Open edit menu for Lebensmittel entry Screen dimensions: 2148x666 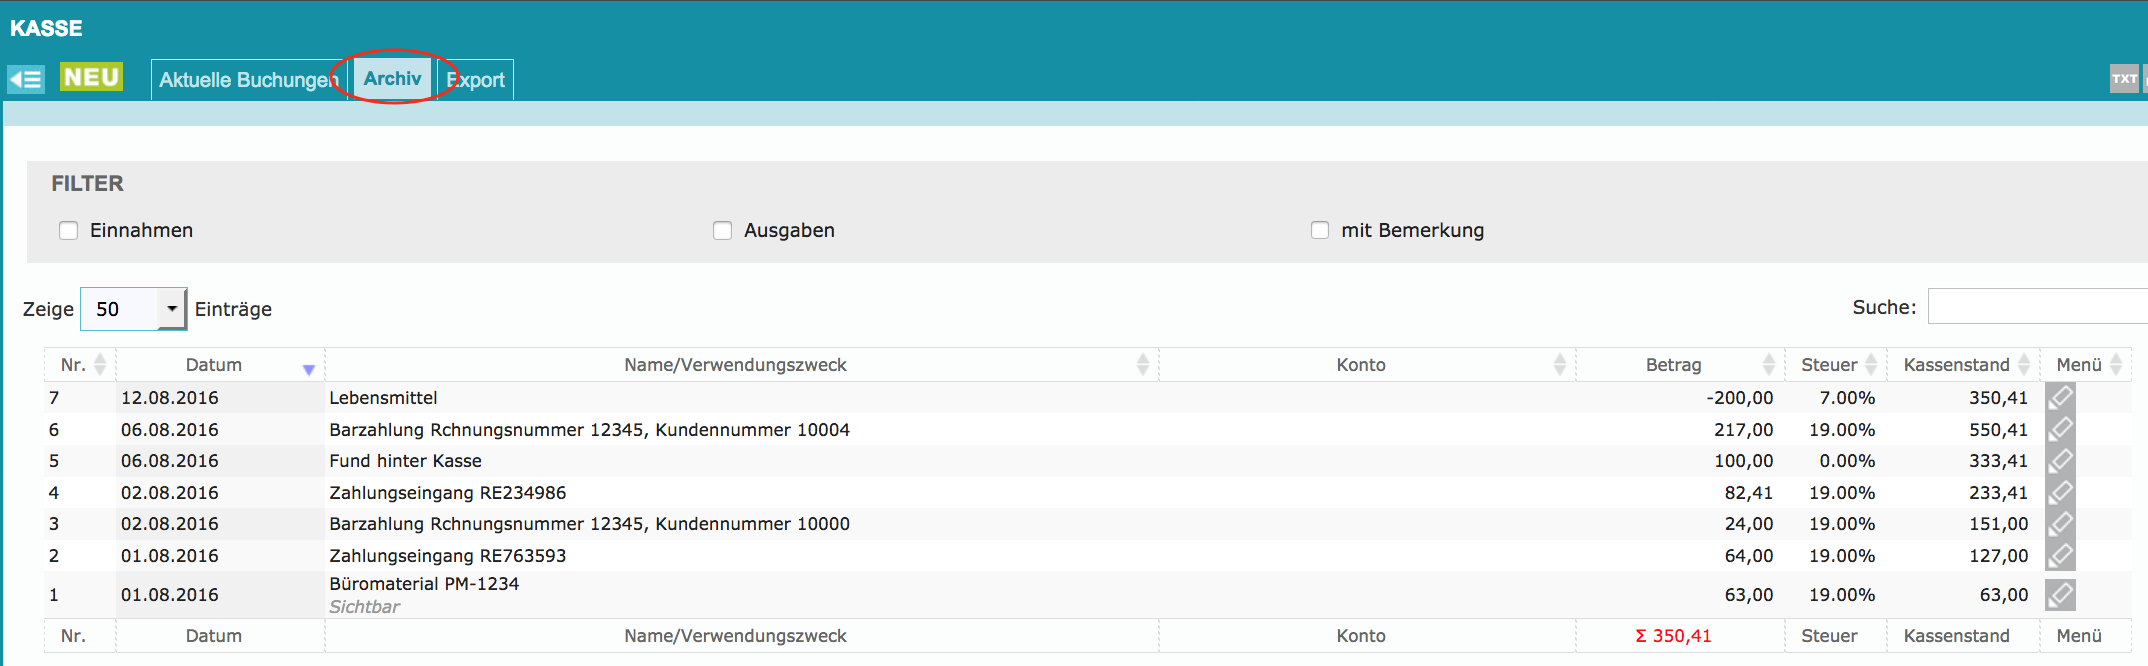click(2060, 398)
